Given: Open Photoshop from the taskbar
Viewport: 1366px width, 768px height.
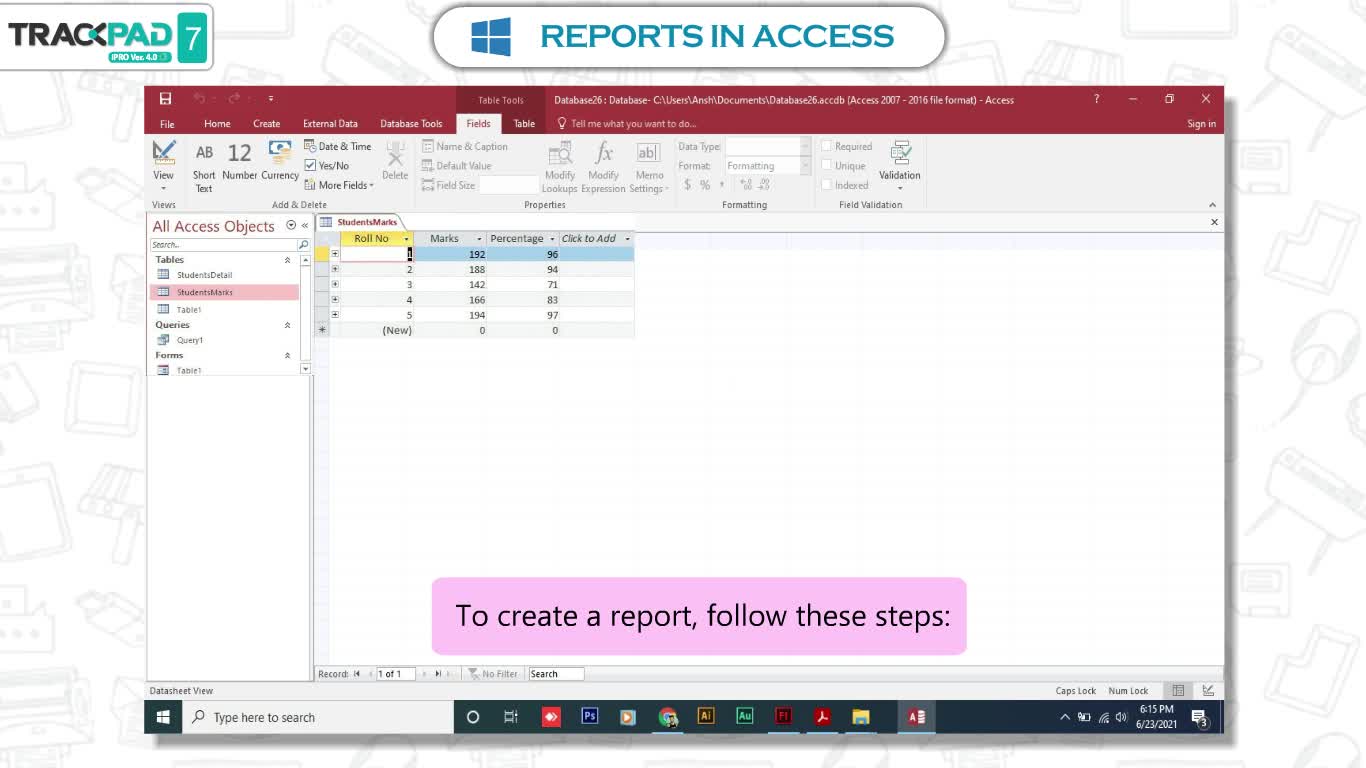Looking at the screenshot, I should [590, 717].
